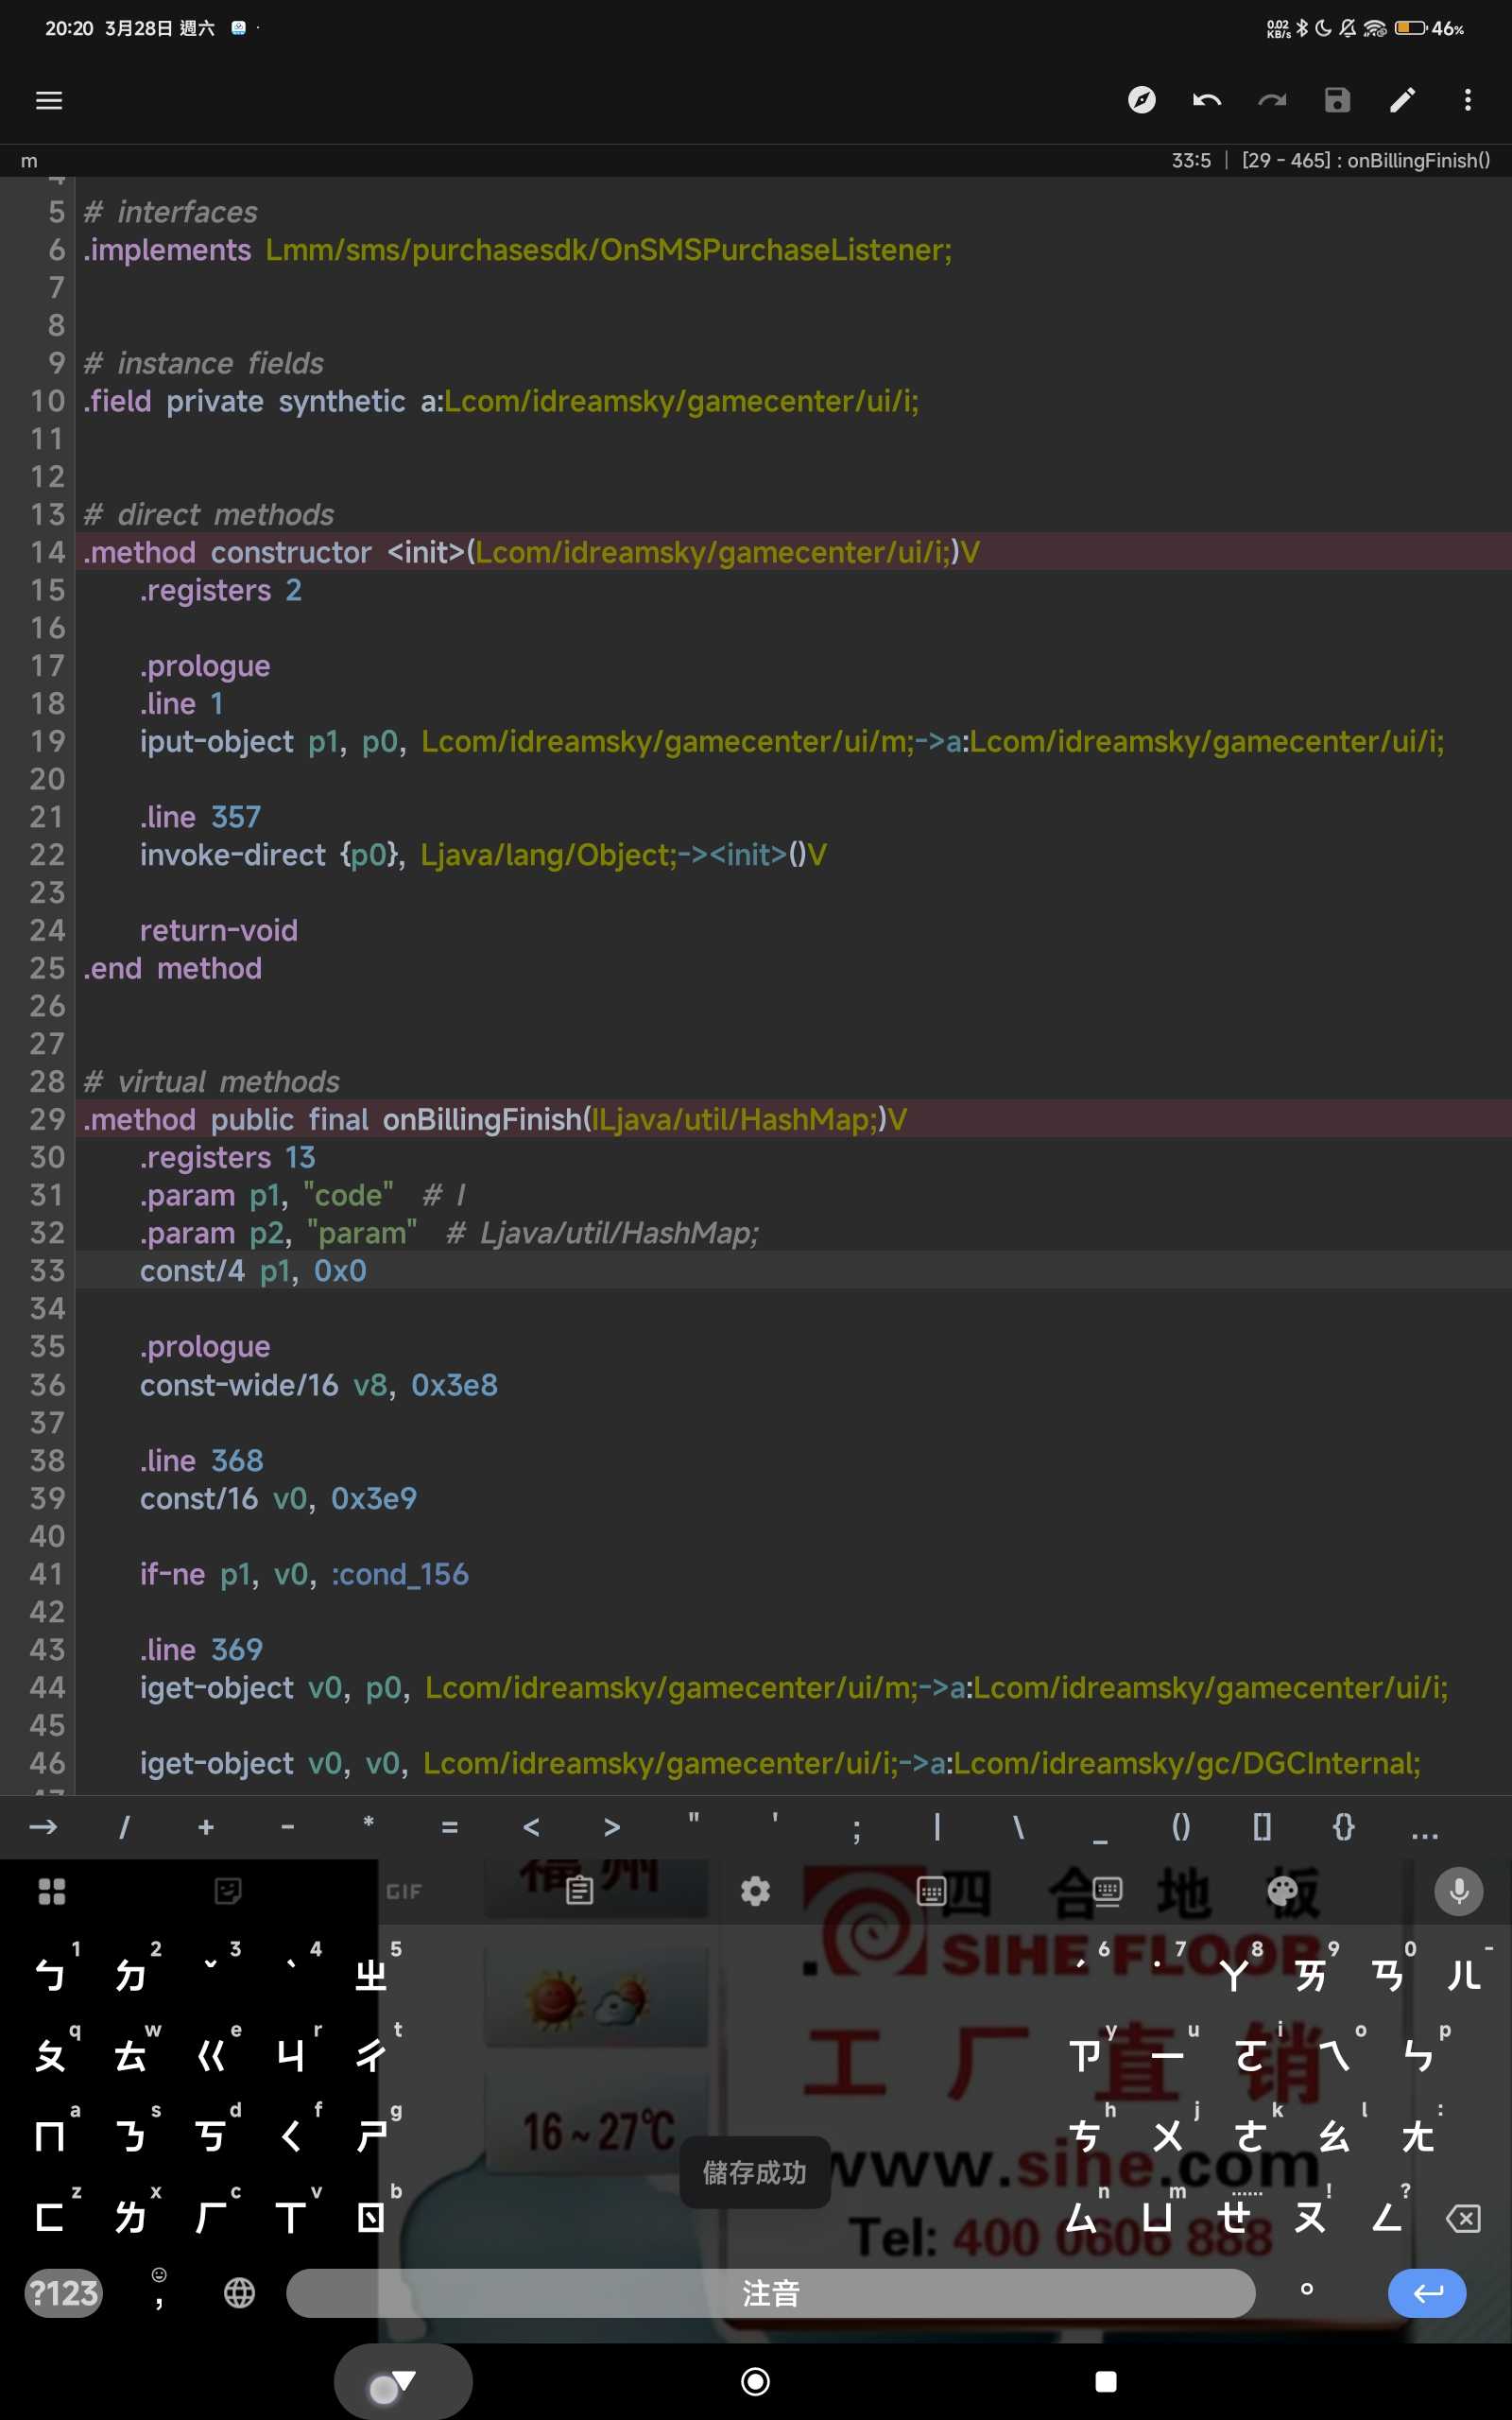
Task: Tap the compass navigation icon
Action: click(x=1141, y=100)
